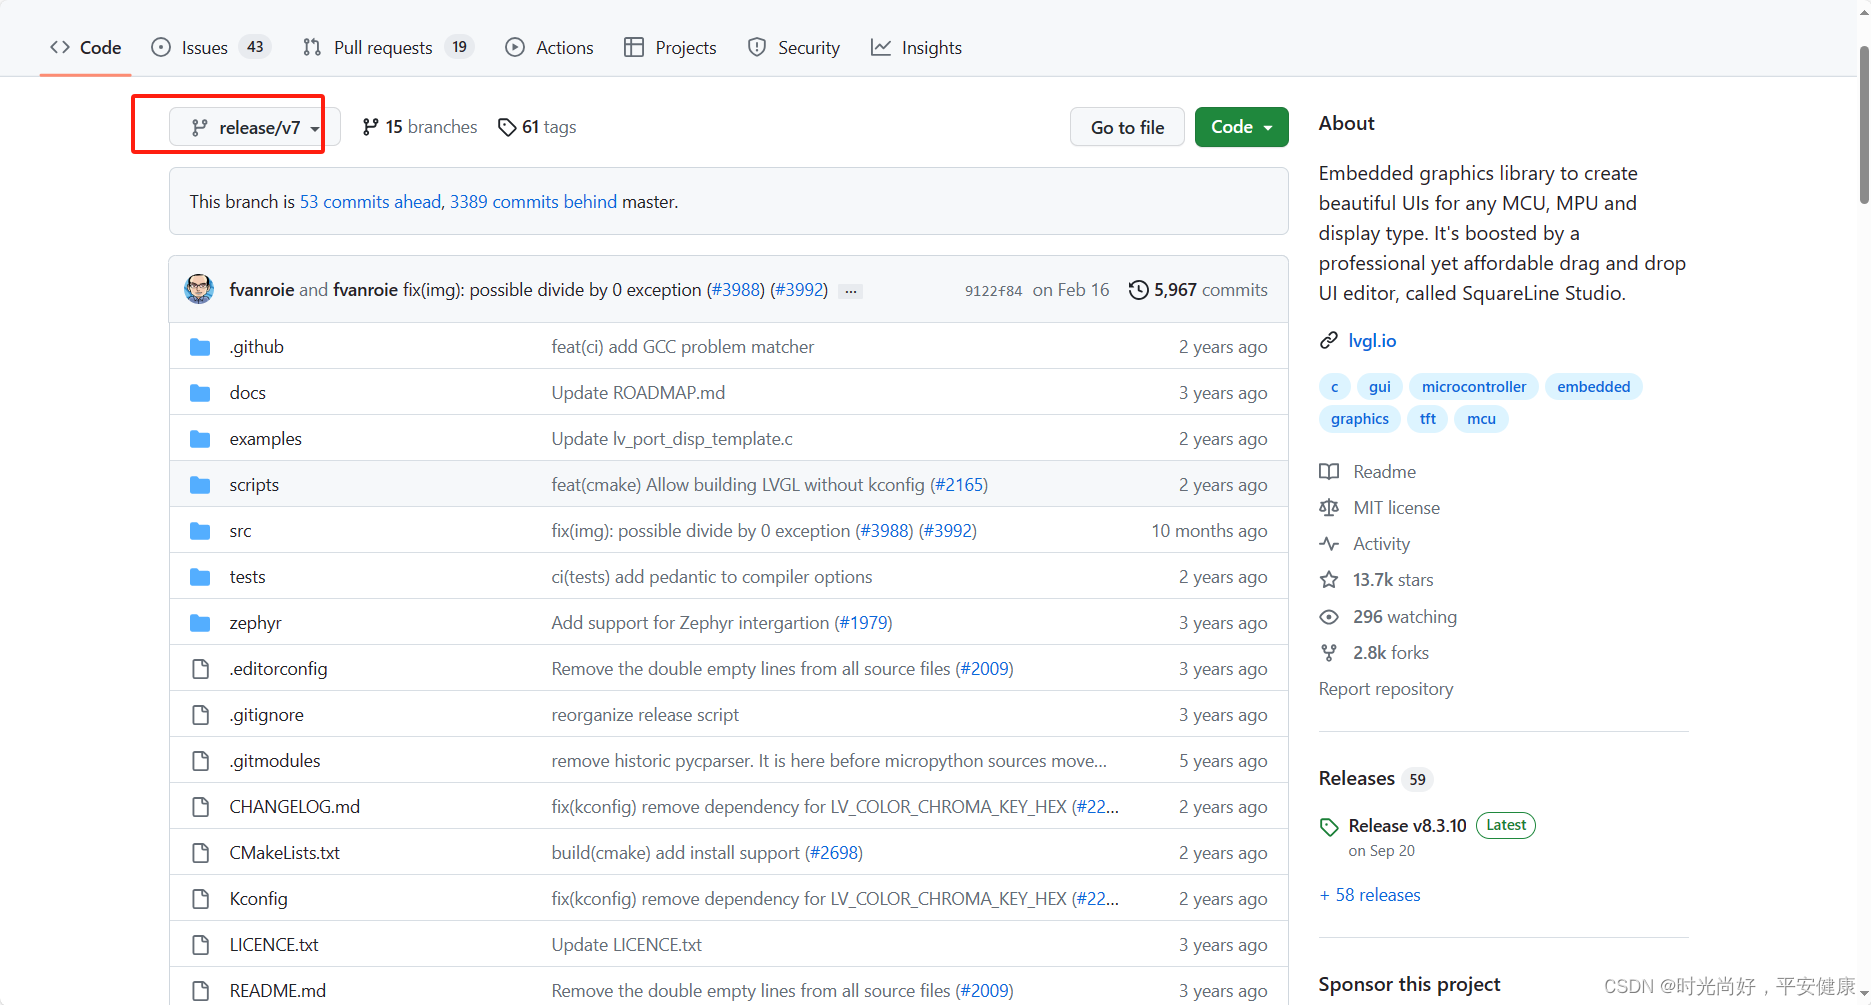Viewport: 1871px width, 1005px height.
Task: Open commit 'reorganize release script'
Action: (645, 715)
